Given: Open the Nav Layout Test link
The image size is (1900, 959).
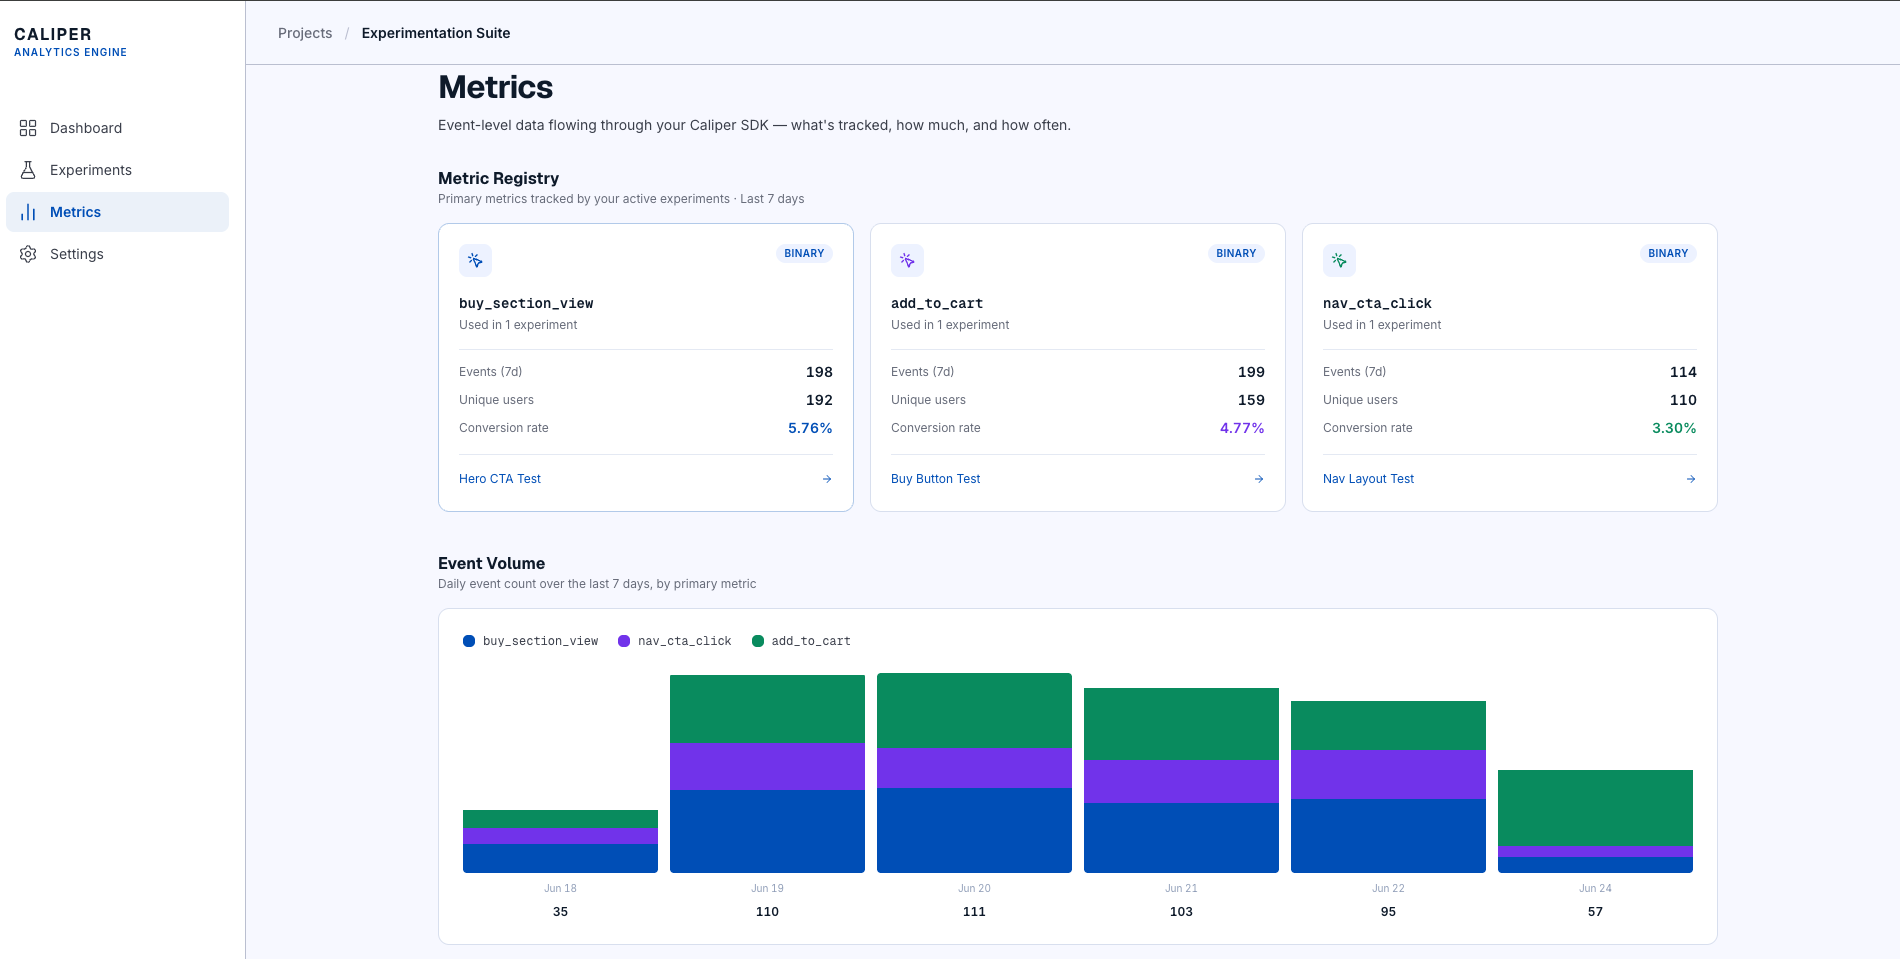Looking at the screenshot, I should pos(1368,479).
